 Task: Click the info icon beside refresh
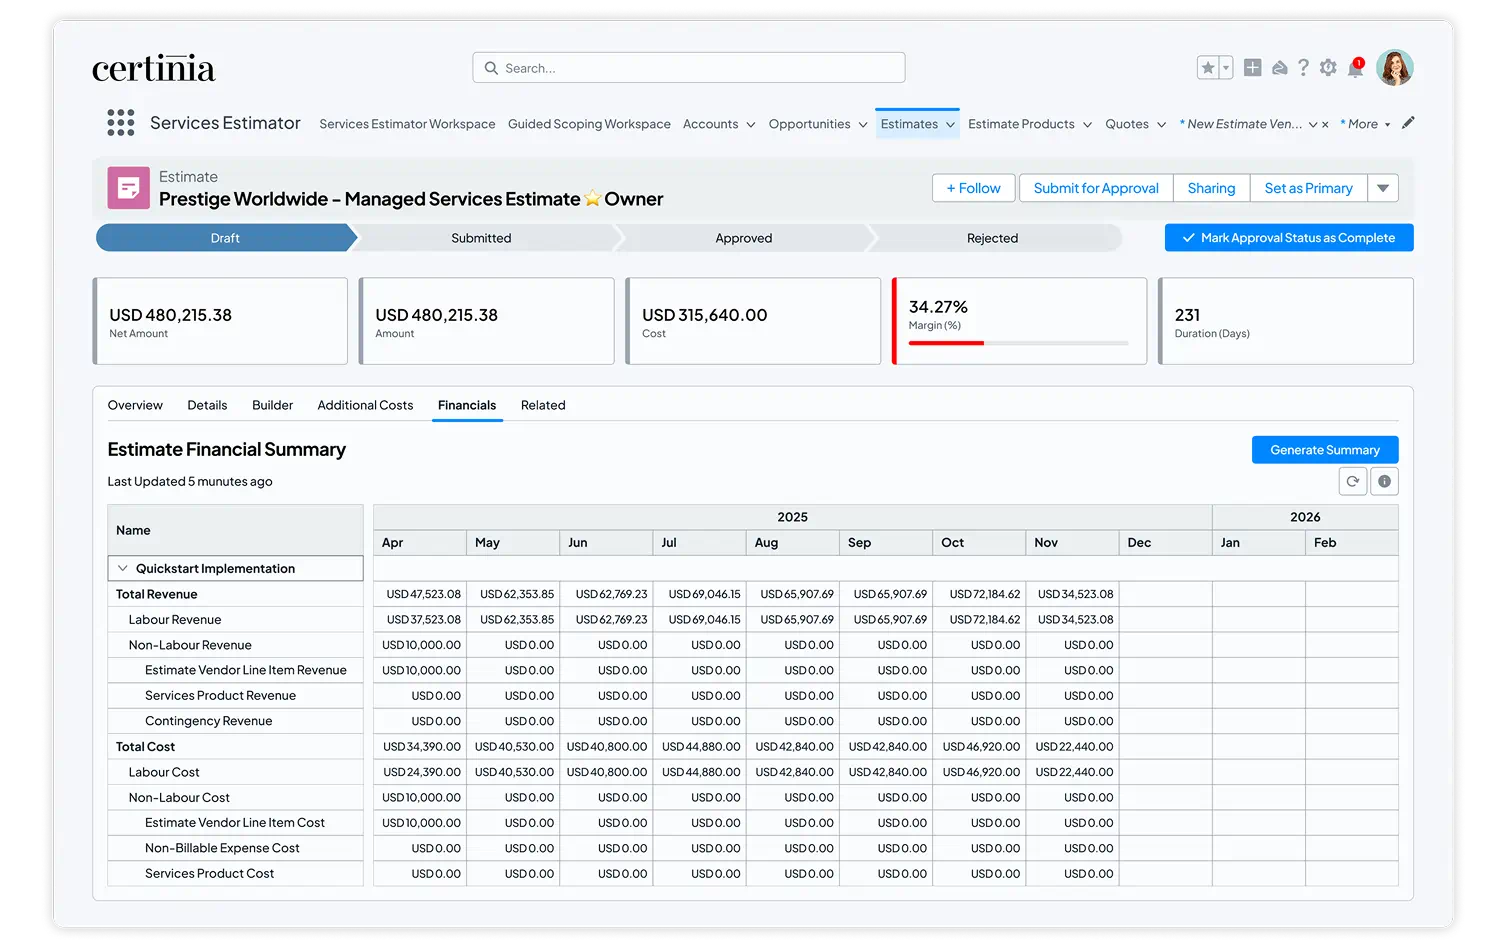(1384, 481)
